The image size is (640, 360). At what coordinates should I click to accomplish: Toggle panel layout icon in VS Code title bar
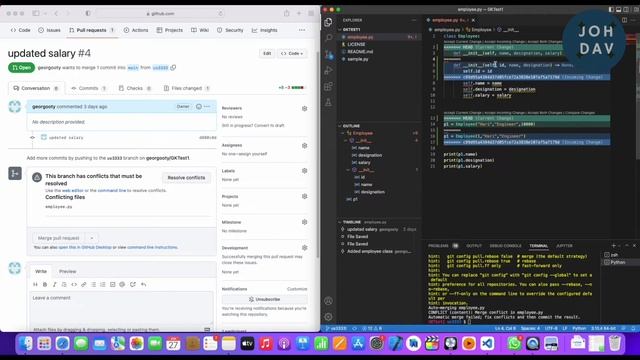coord(618,9)
